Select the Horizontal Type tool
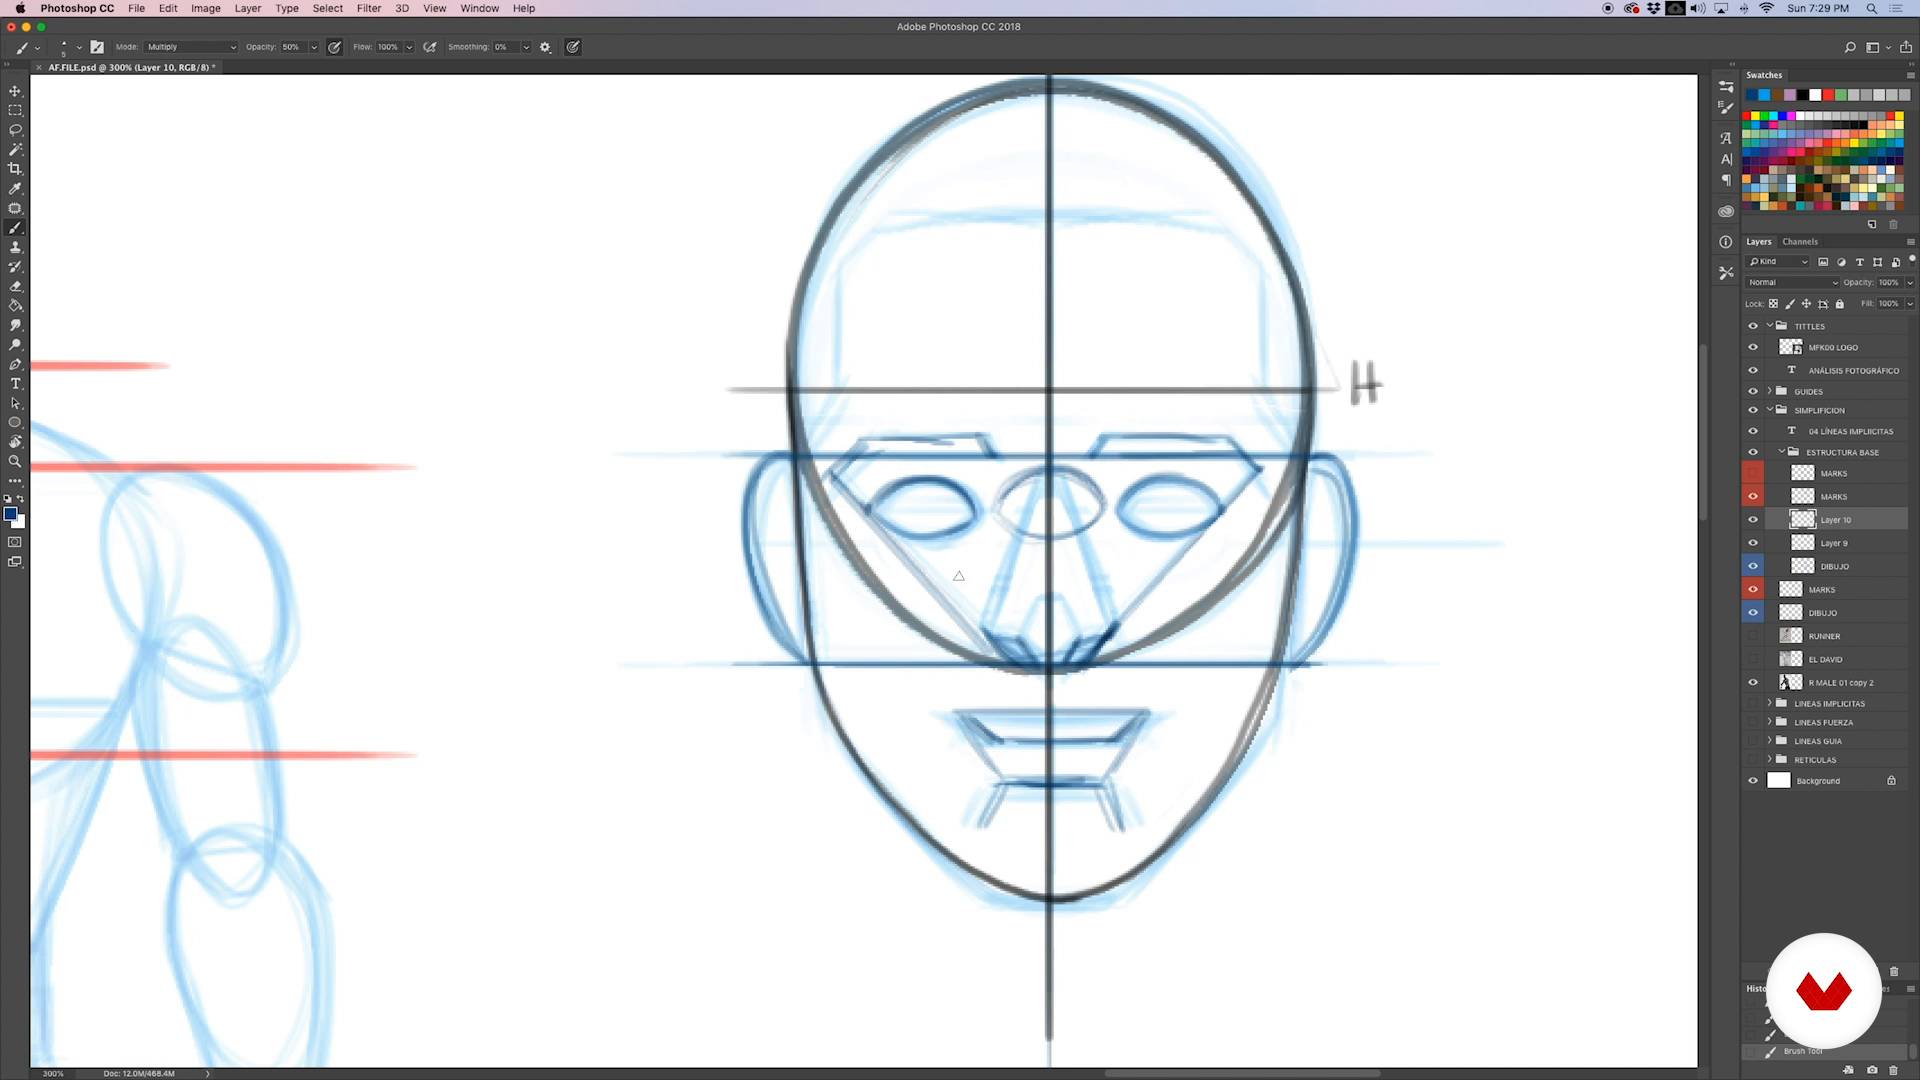1920x1080 pixels. pos(15,384)
